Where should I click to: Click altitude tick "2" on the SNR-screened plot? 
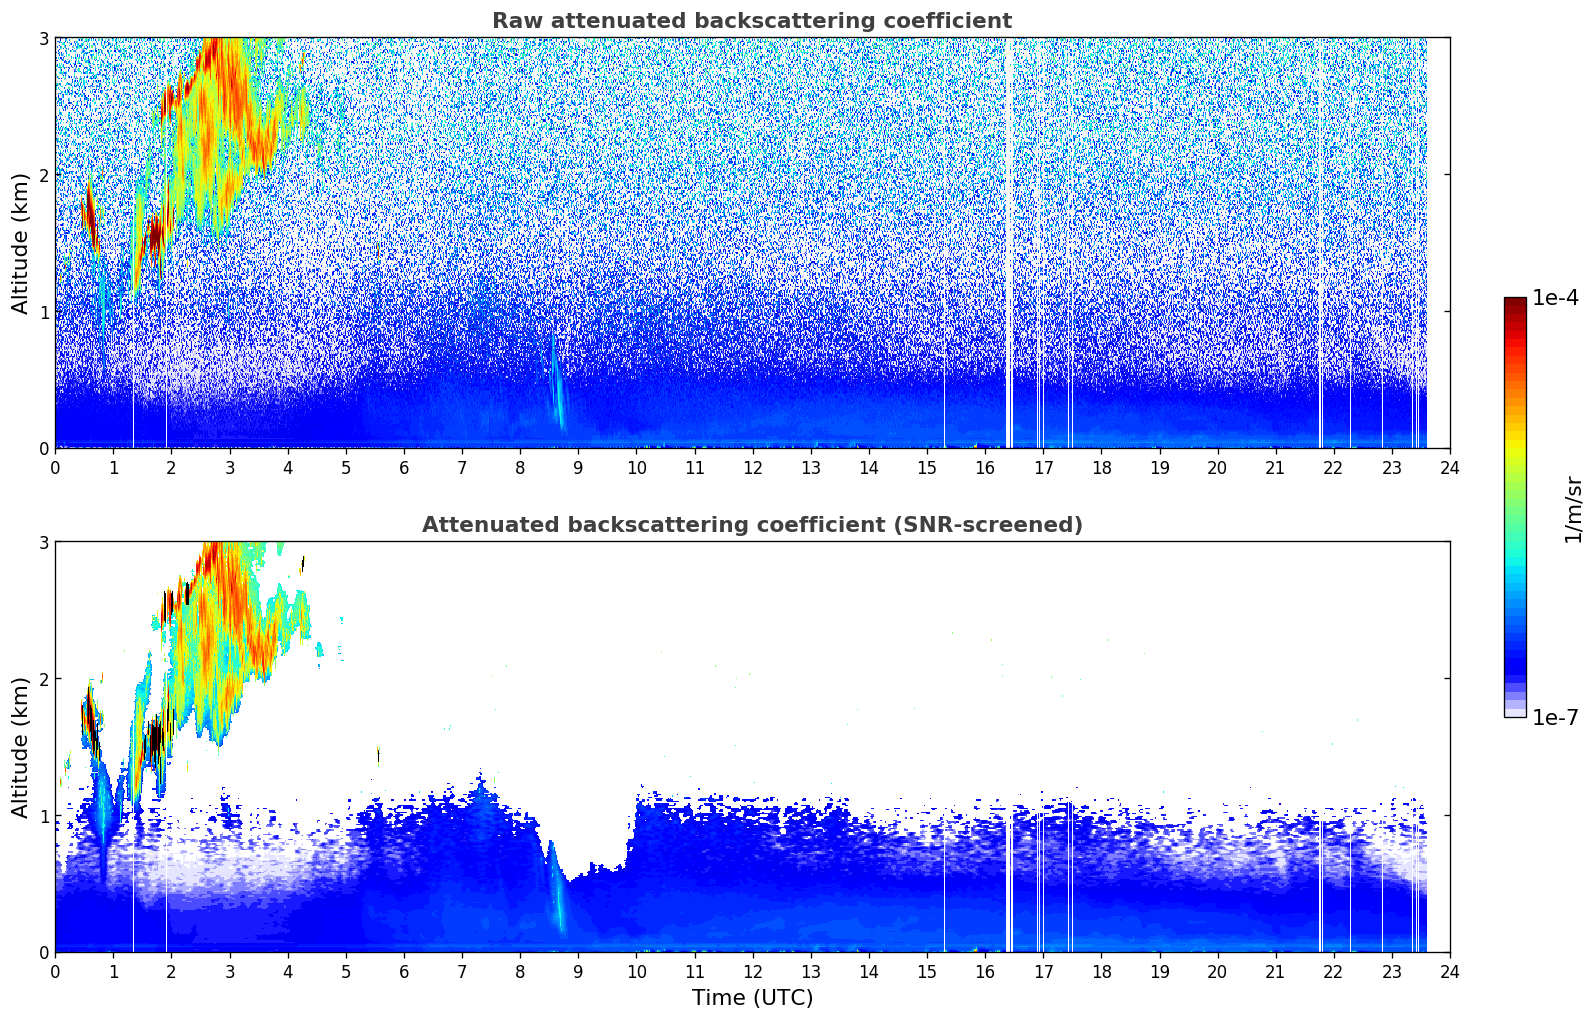click(x=44, y=679)
